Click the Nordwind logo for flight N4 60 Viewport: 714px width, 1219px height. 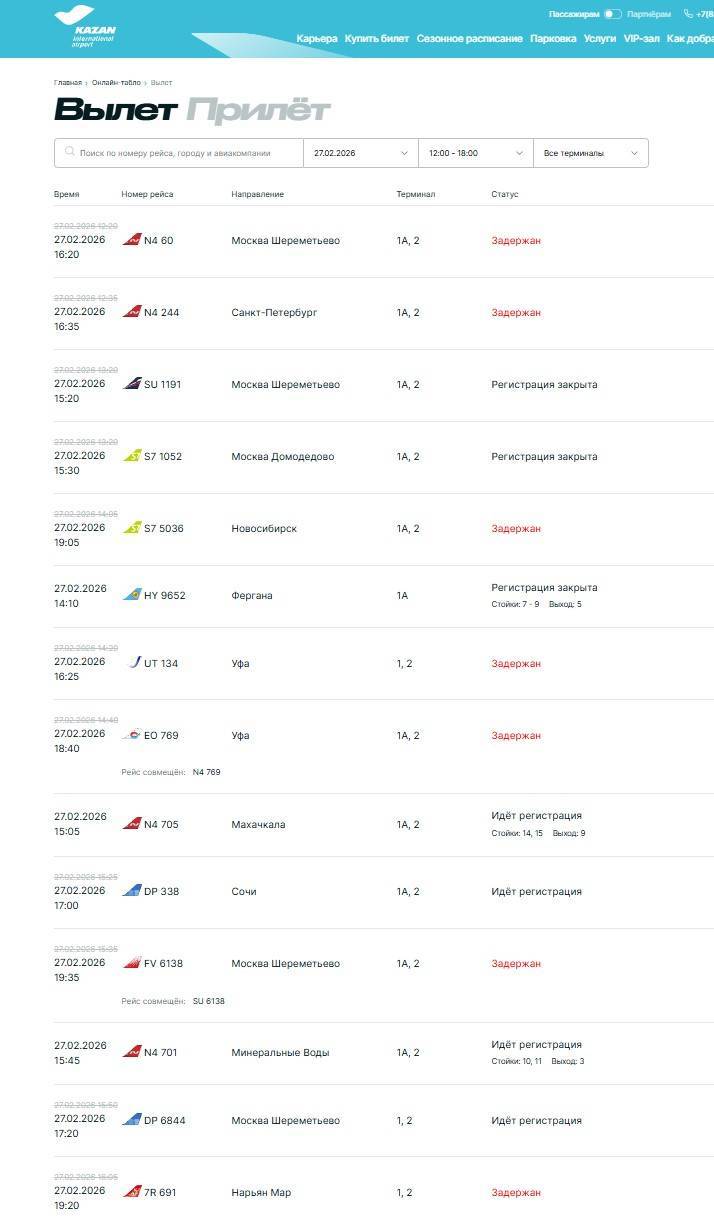(132, 240)
